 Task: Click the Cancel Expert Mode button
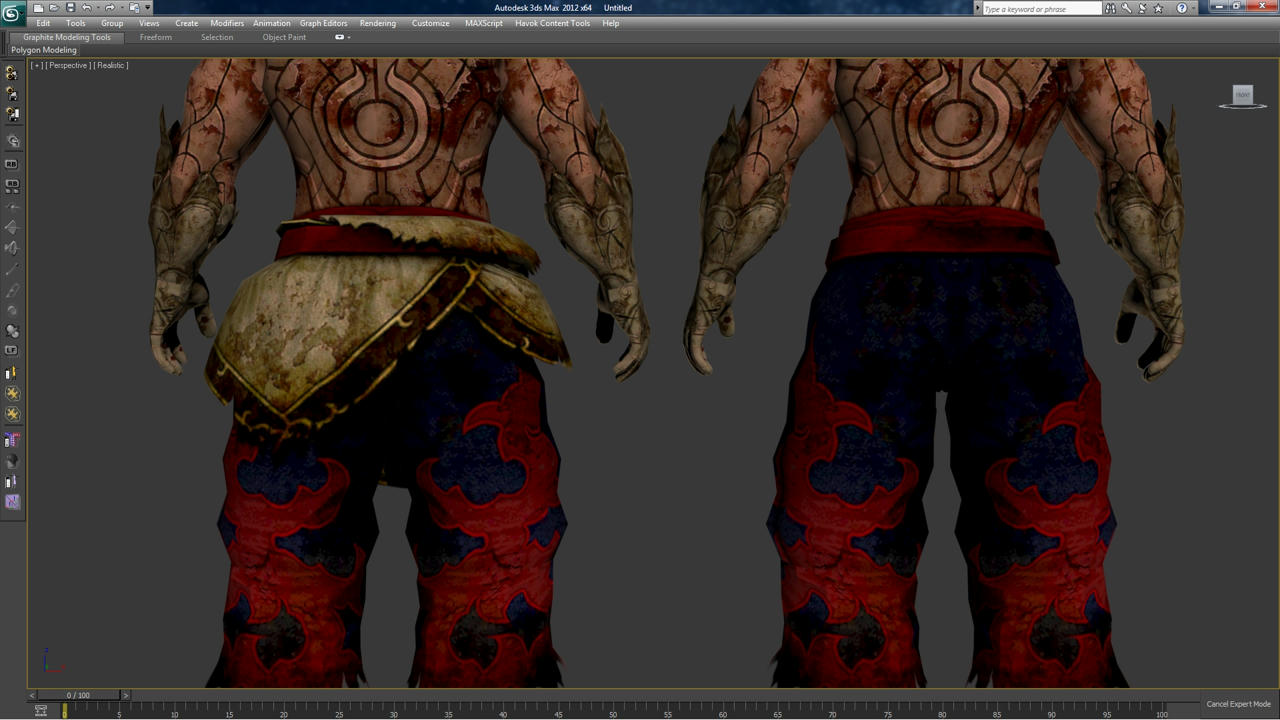click(x=1238, y=704)
